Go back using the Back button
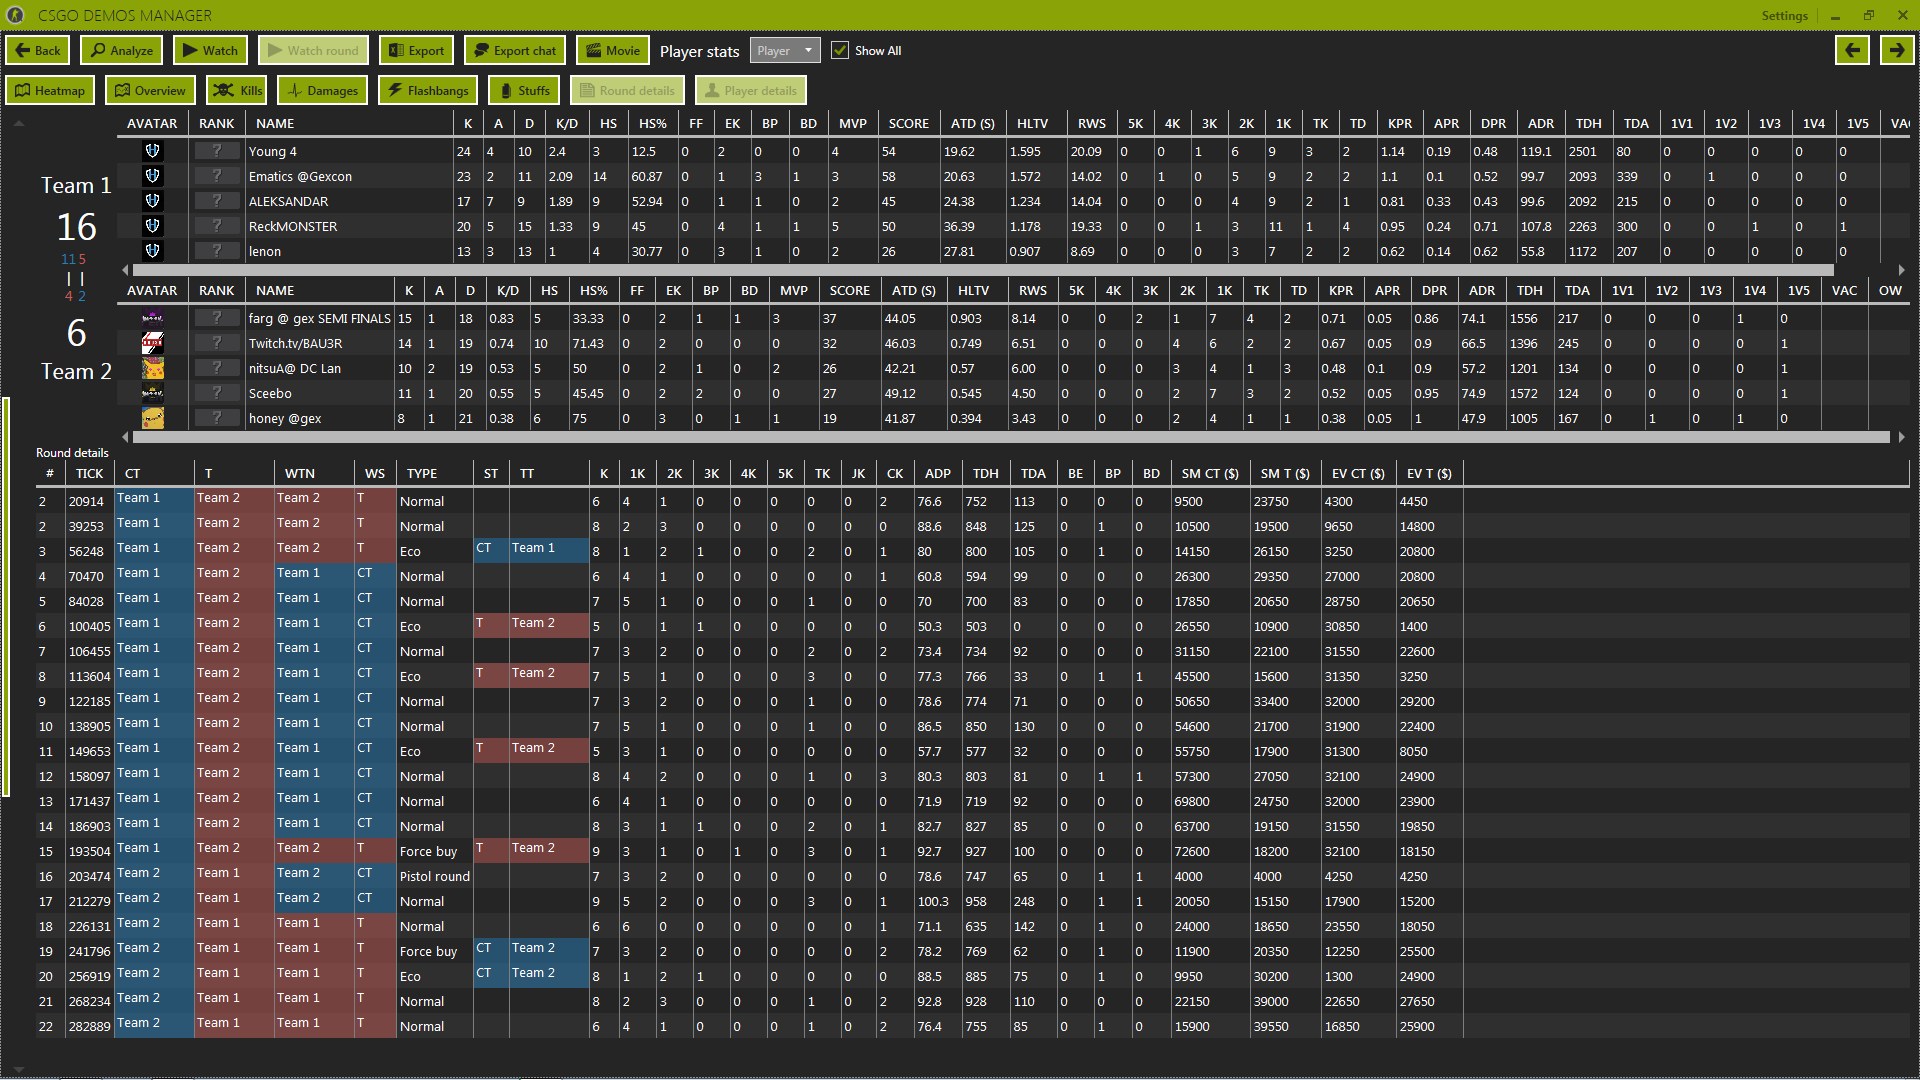Viewport: 1920px width, 1080px height. (38, 51)
